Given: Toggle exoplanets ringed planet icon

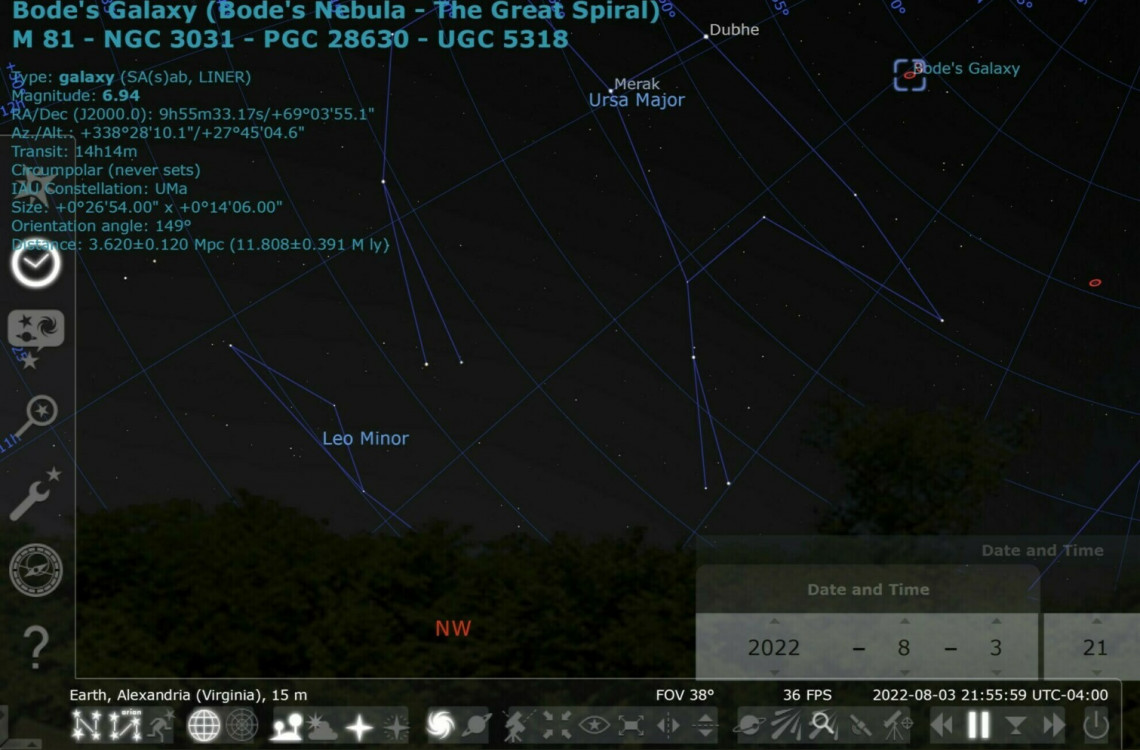Looking at the screenshot, I should click(x=749, y=725).
